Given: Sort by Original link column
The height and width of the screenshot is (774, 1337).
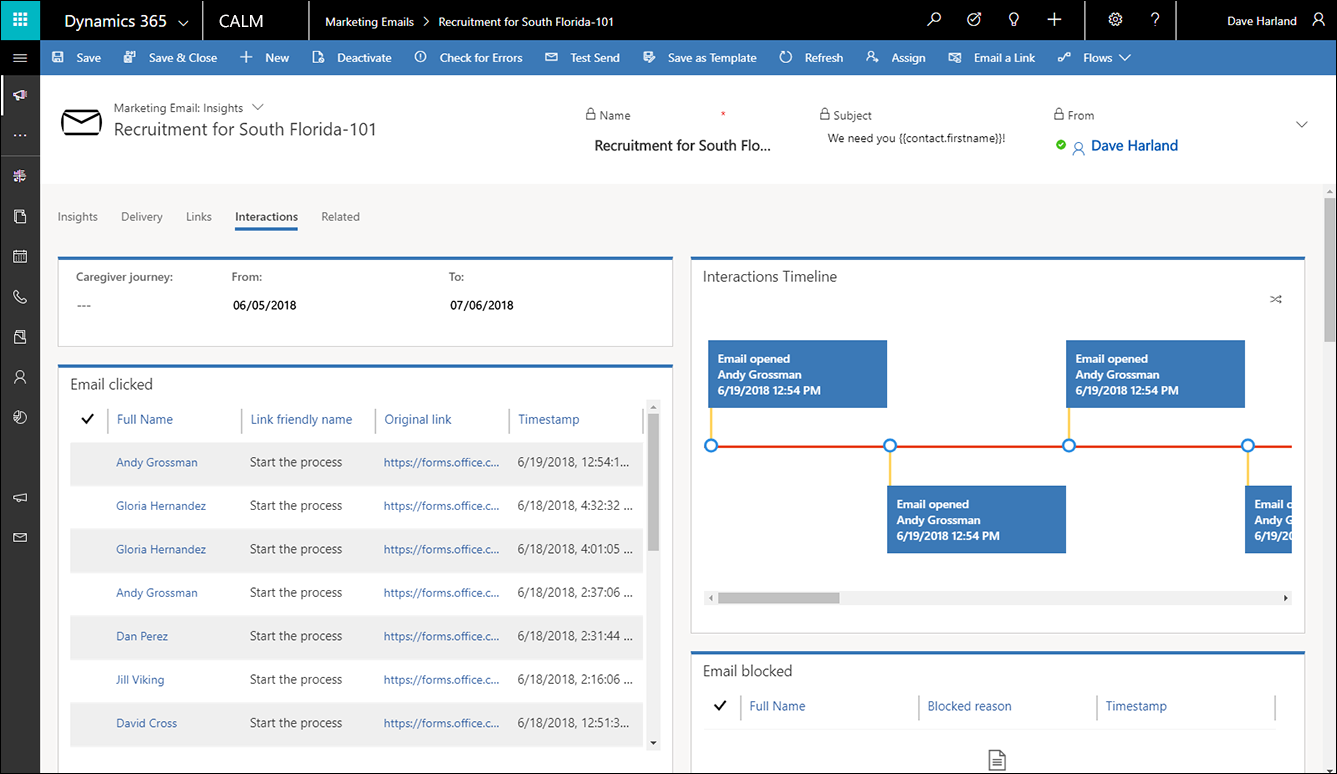Looking at the screenshot, I should tap(418, 419).
